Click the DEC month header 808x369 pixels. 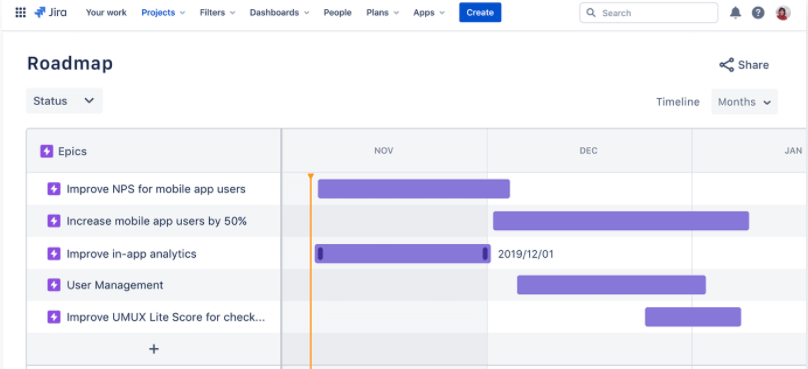[x=588, y=151]
